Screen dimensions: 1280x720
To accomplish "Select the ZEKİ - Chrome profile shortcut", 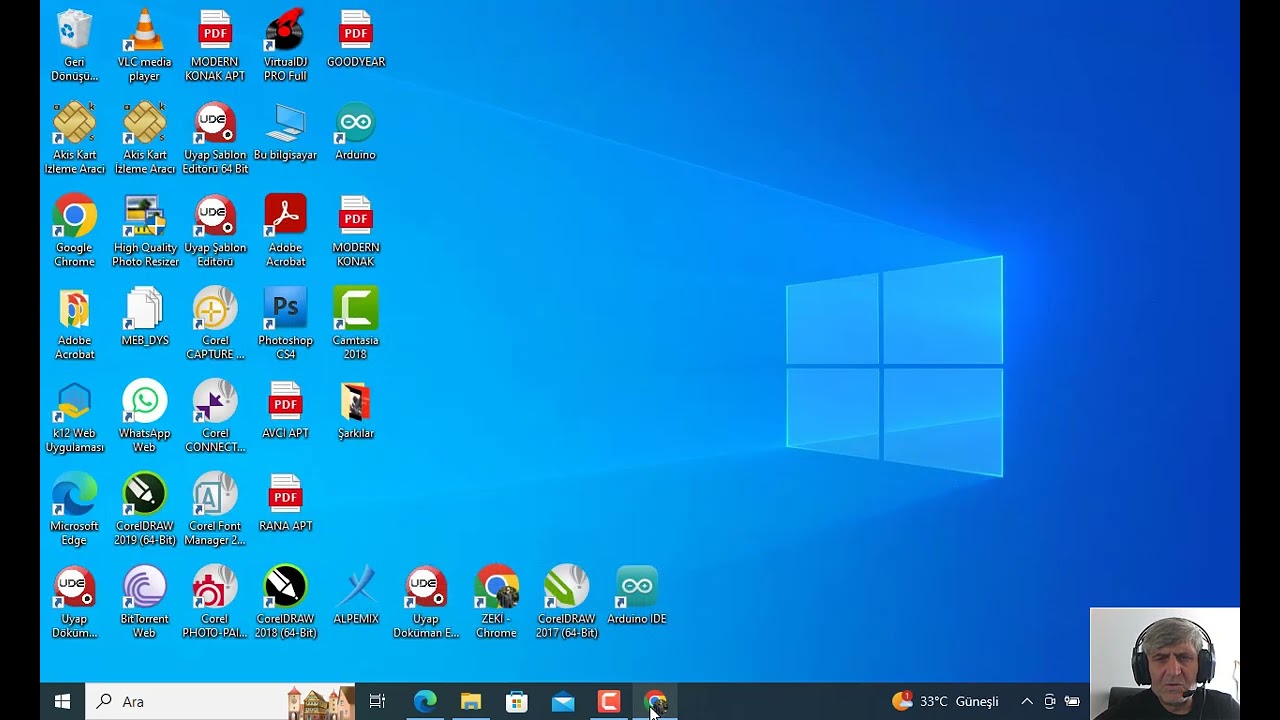I will coord(496,604).
